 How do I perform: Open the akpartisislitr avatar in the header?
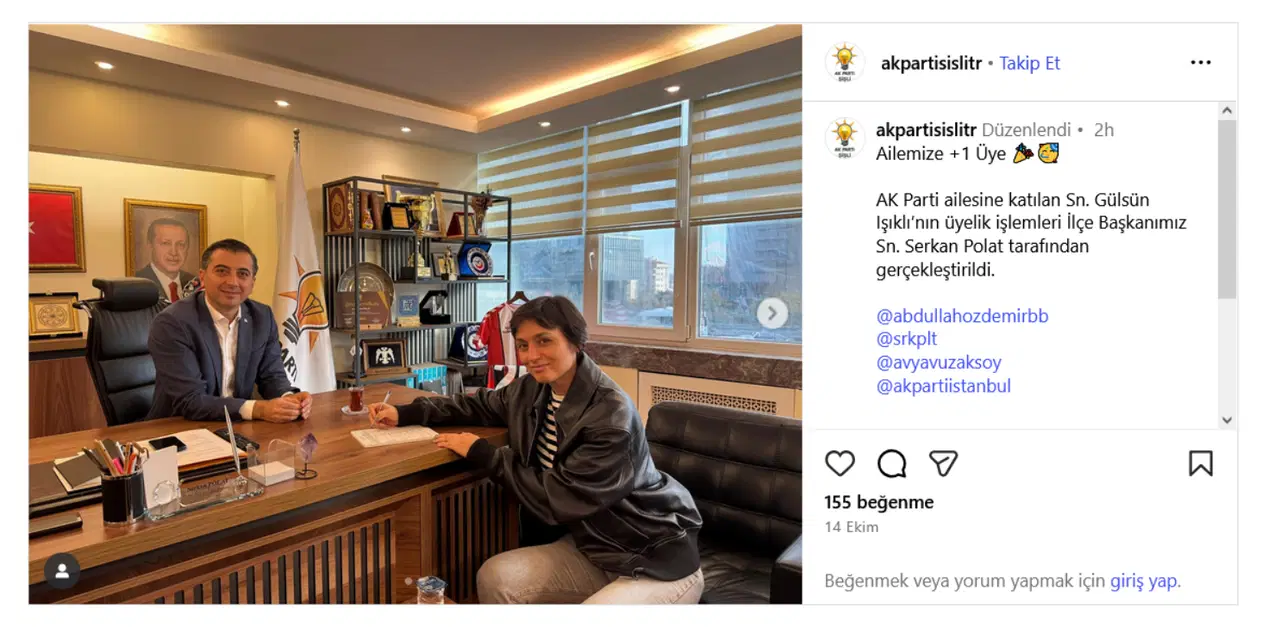pos(845,63)
